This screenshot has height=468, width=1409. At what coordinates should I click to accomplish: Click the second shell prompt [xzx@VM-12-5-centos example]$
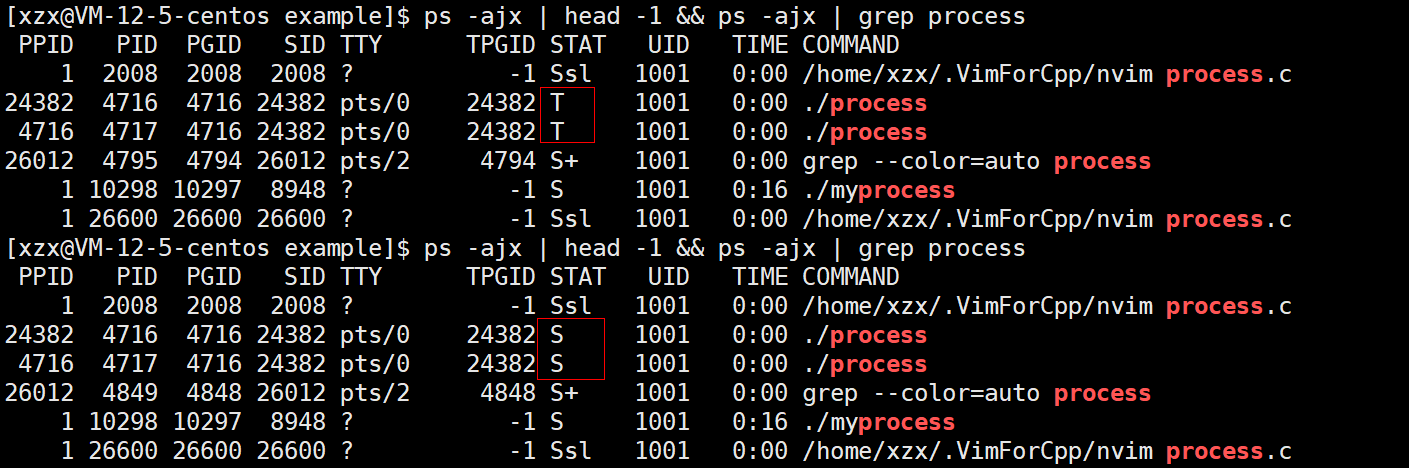pyautogui.click(x=208, y=248)
